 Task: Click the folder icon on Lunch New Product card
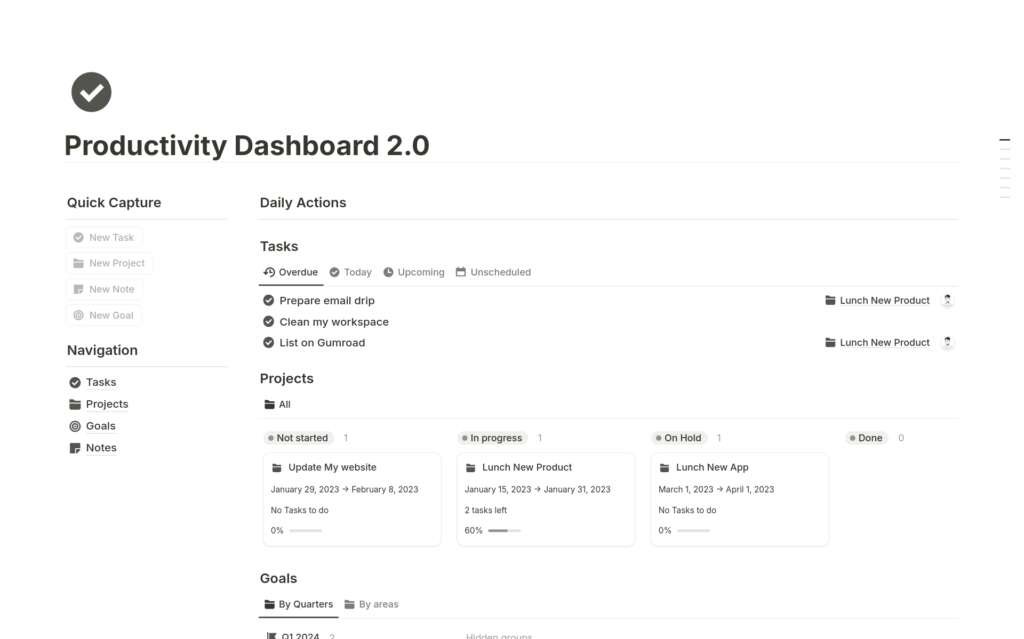[x=470, y=468]
